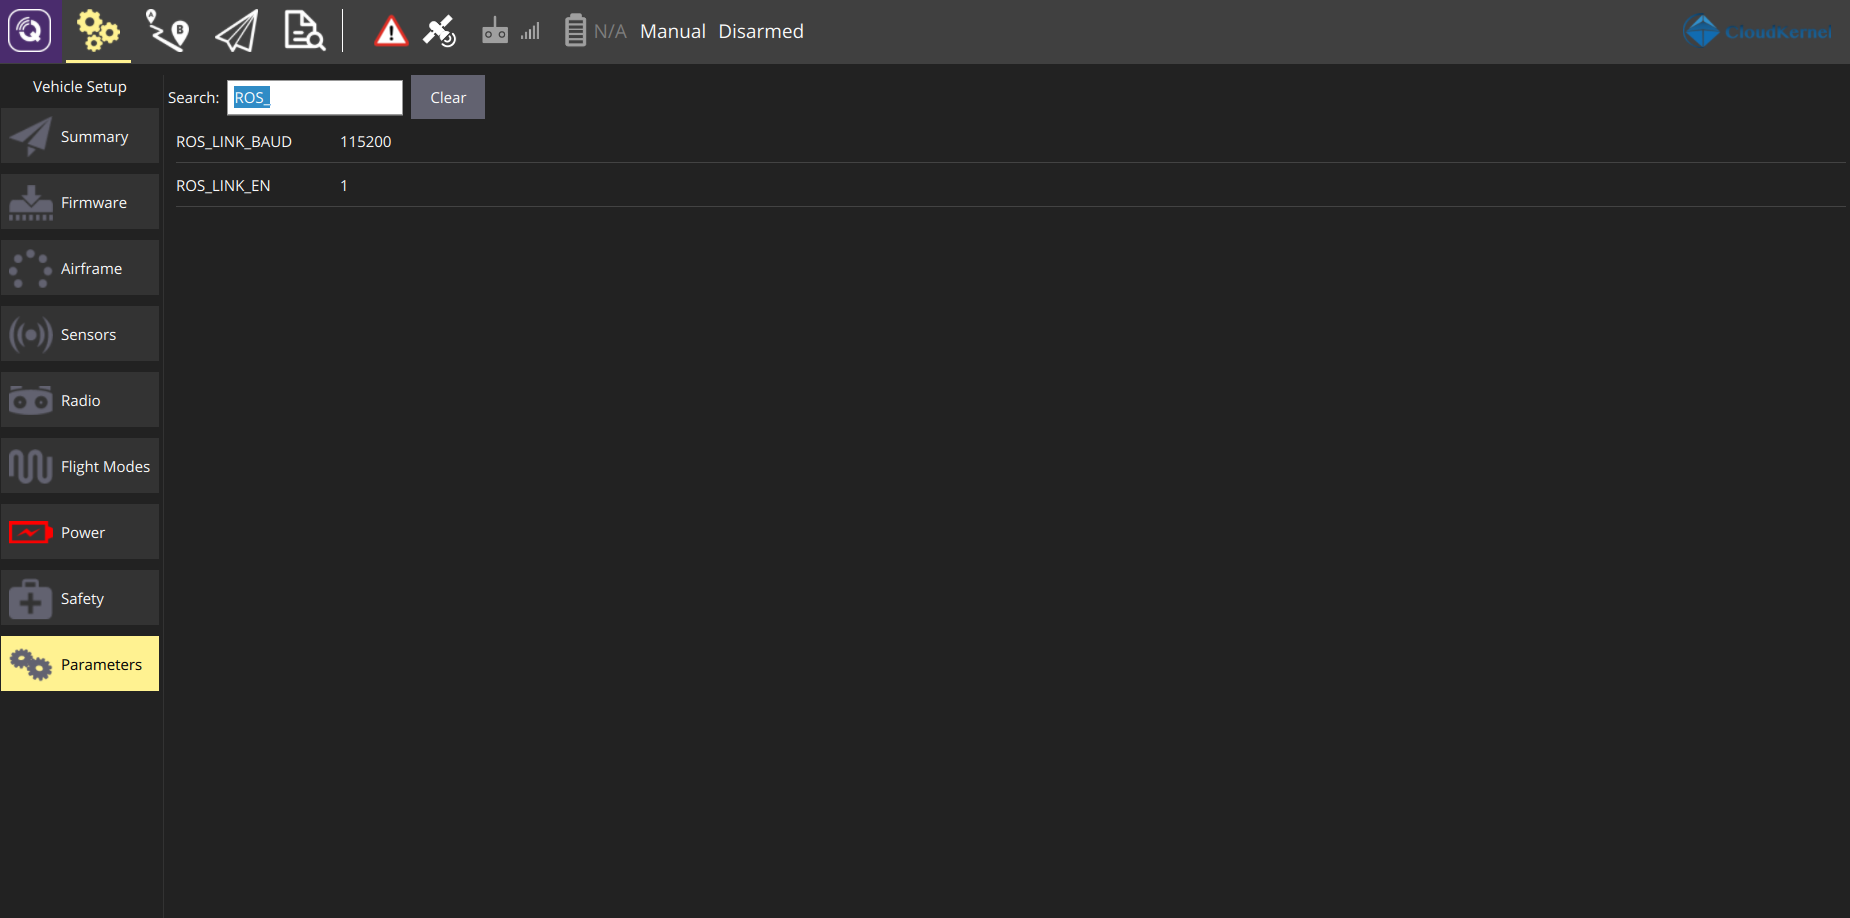The image size is (1850, 918).
Task: Open the Manual flight mode selector
Action: click(x=672, y=31)
